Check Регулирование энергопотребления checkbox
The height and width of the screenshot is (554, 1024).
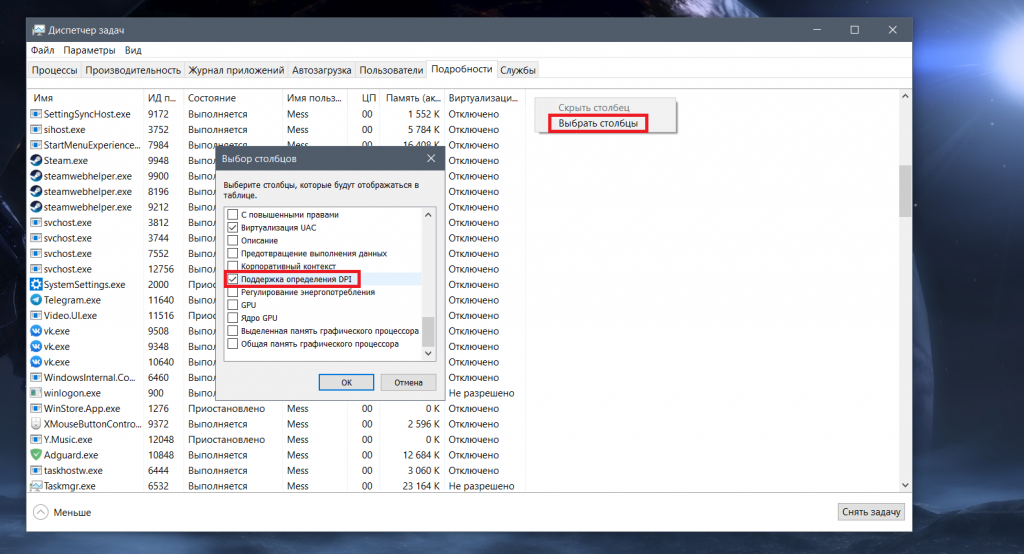point(232,292)
